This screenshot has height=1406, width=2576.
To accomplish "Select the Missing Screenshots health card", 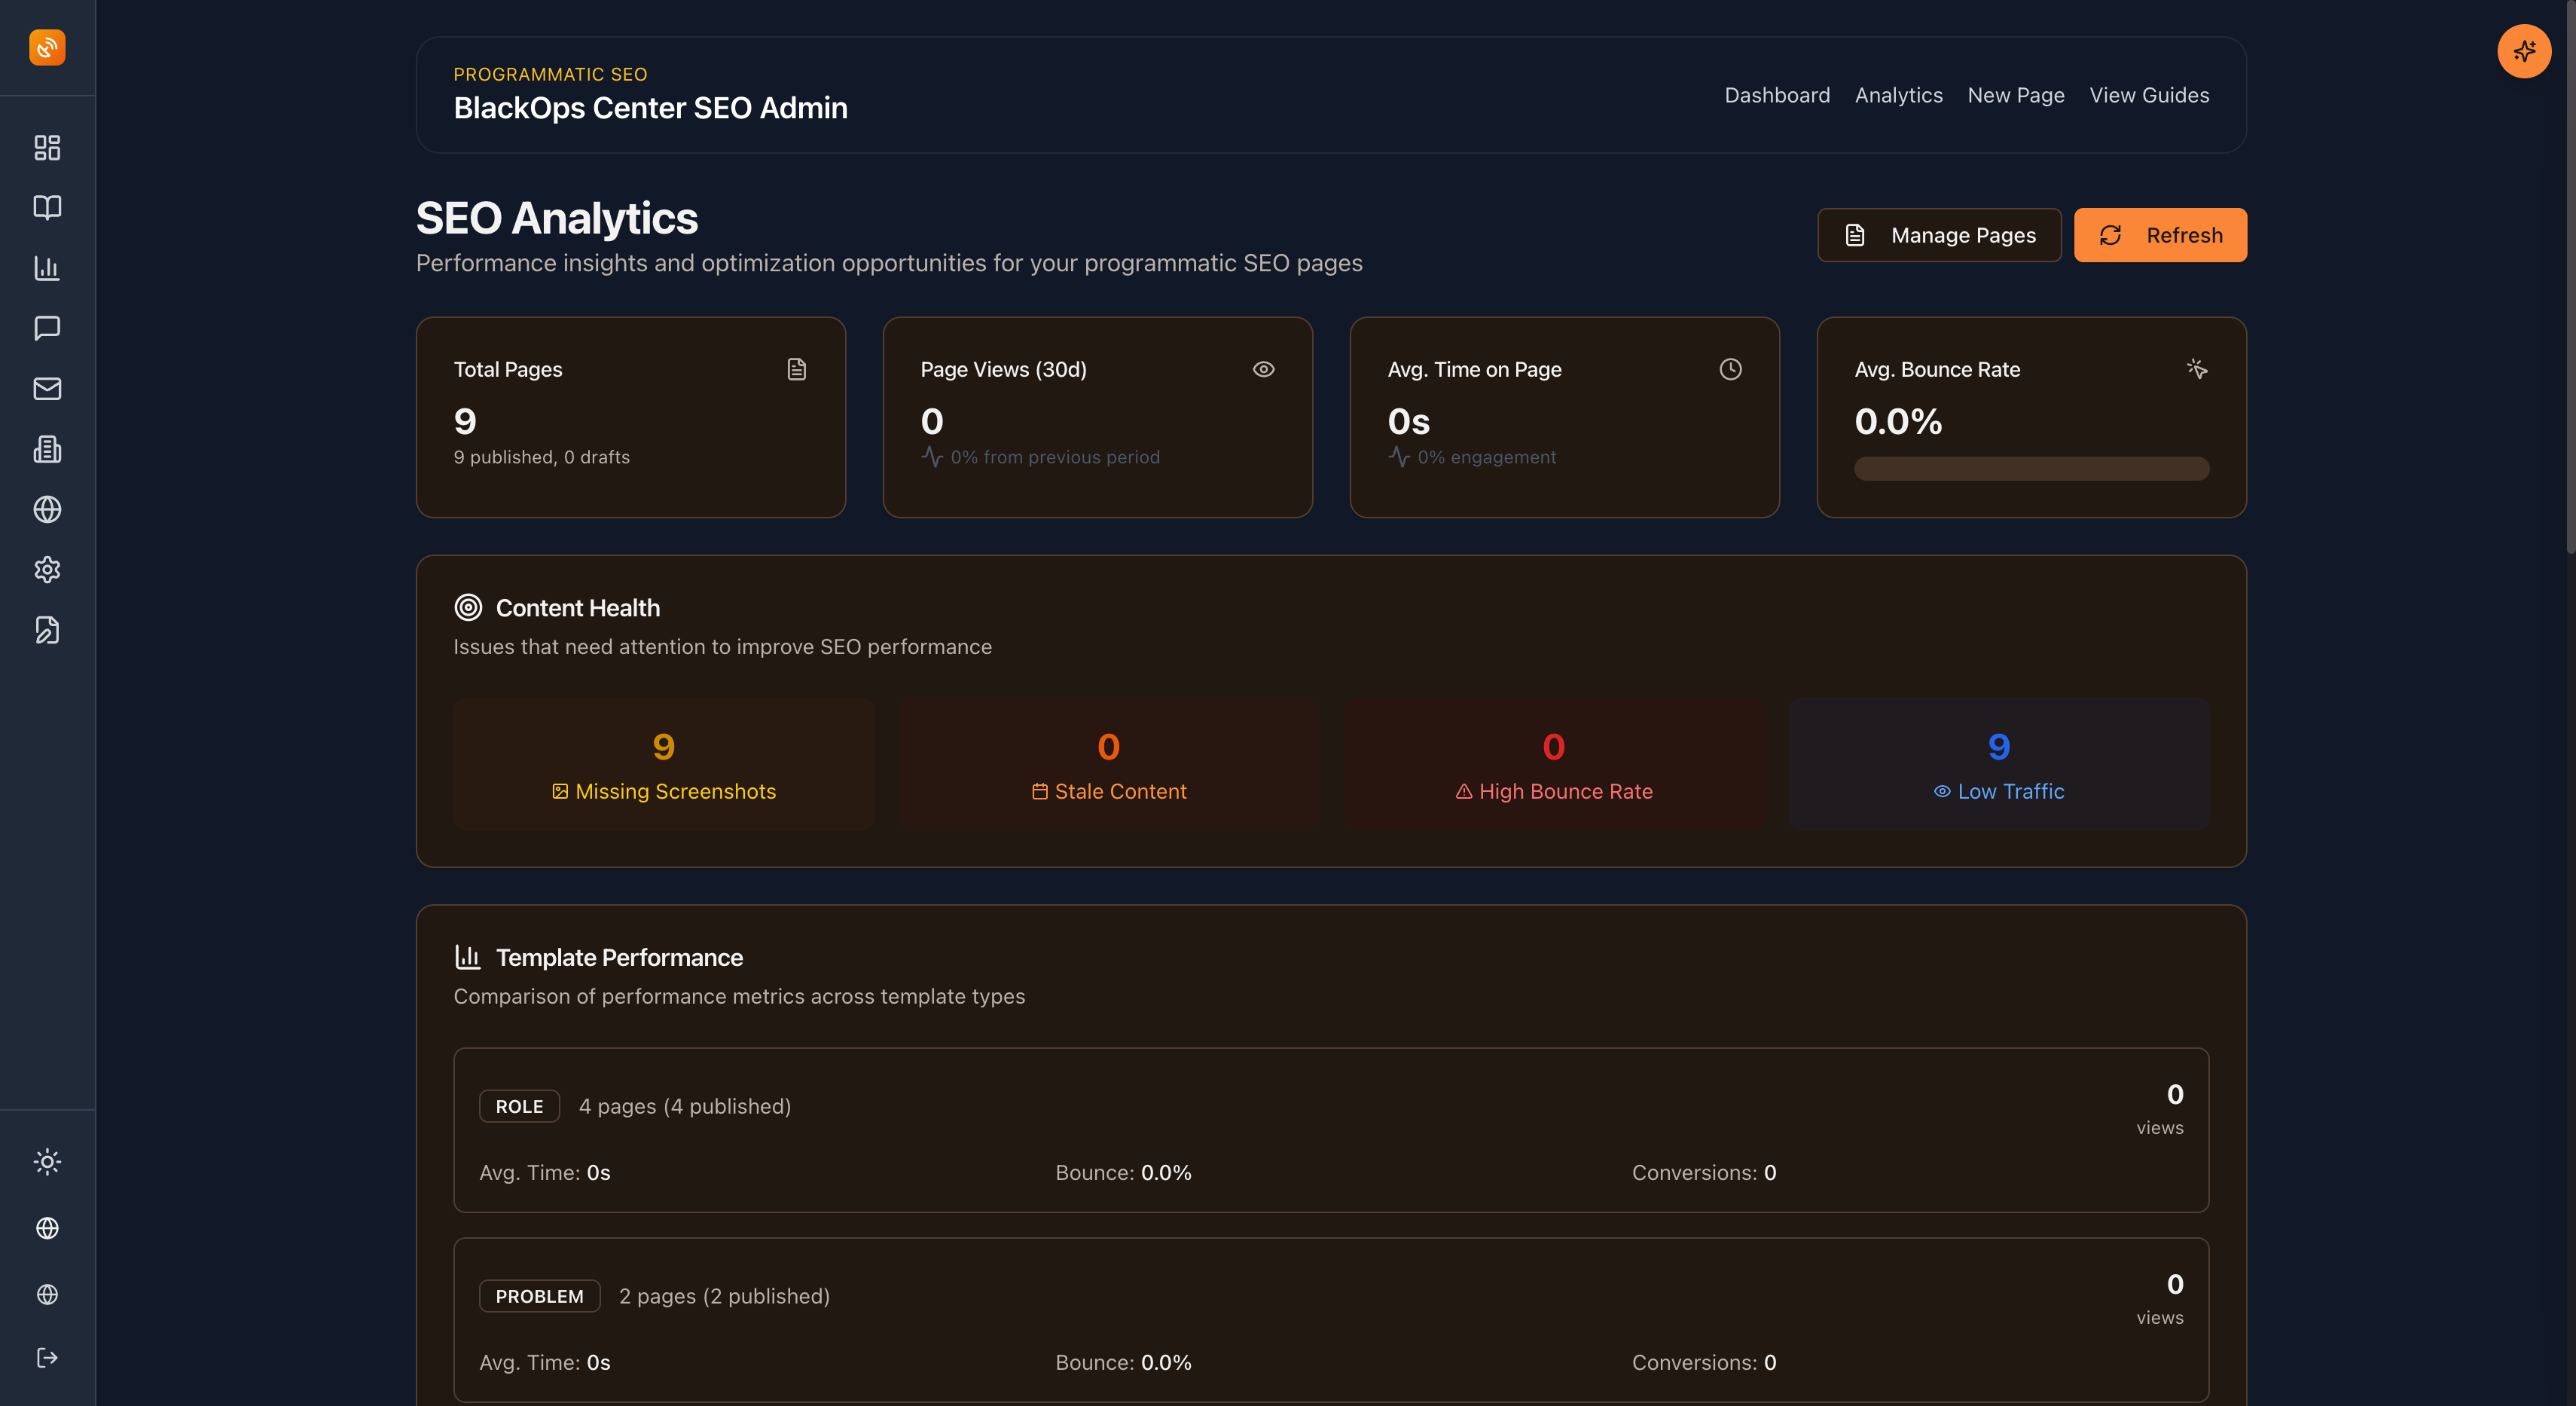I will click(663, 765).
